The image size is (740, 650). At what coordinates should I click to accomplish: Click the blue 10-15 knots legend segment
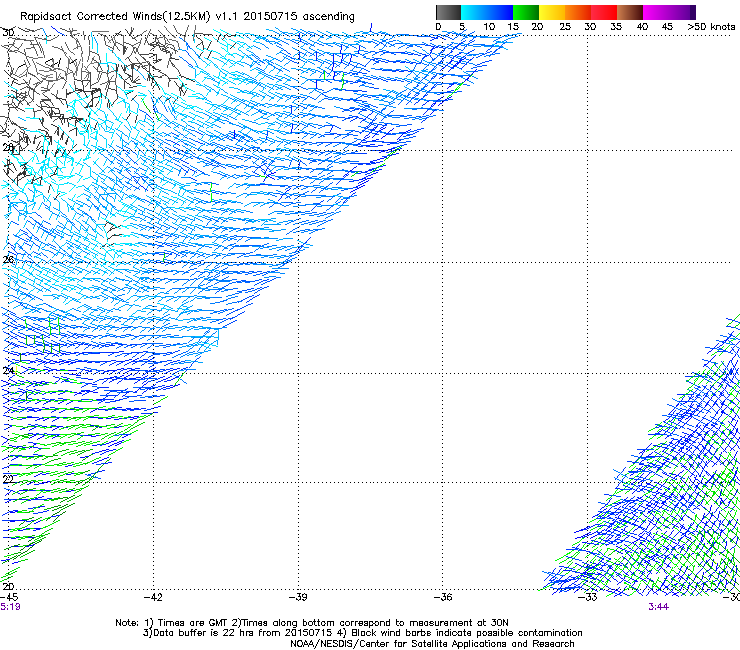point(500,12)
